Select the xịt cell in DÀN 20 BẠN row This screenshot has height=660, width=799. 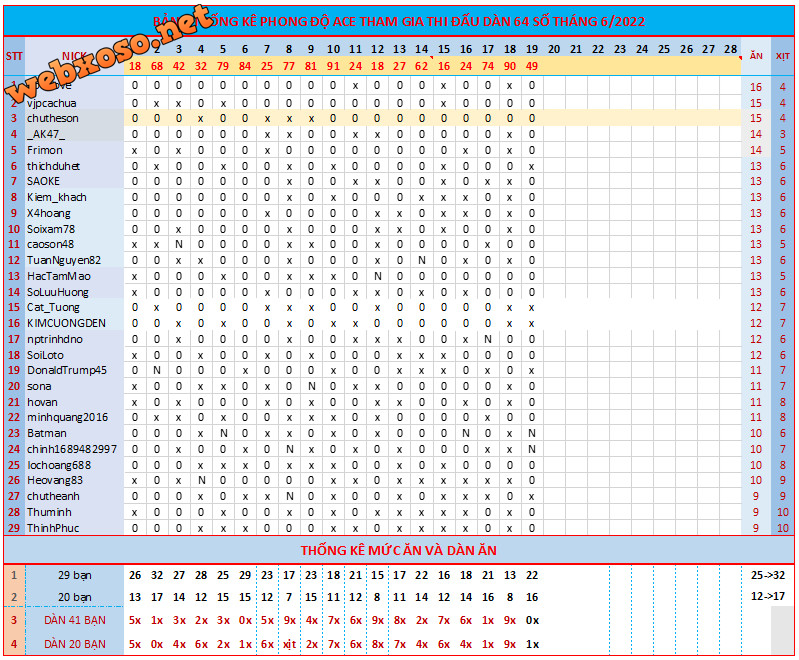point(289,644)
